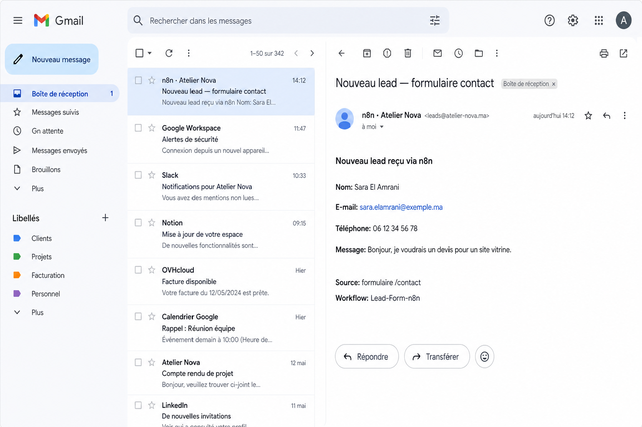
Task: Reply using the header arrow icon
Action: [x=606, y=116]
